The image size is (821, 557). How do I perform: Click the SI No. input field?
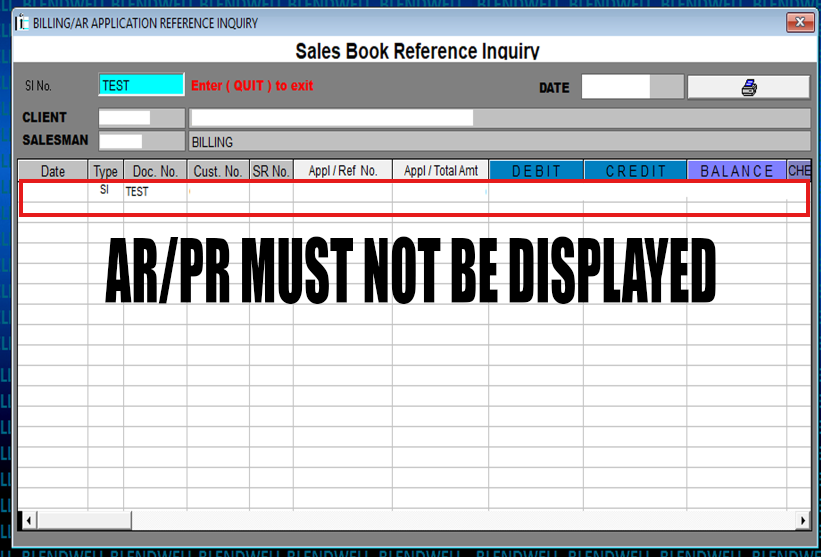(141, 85)
